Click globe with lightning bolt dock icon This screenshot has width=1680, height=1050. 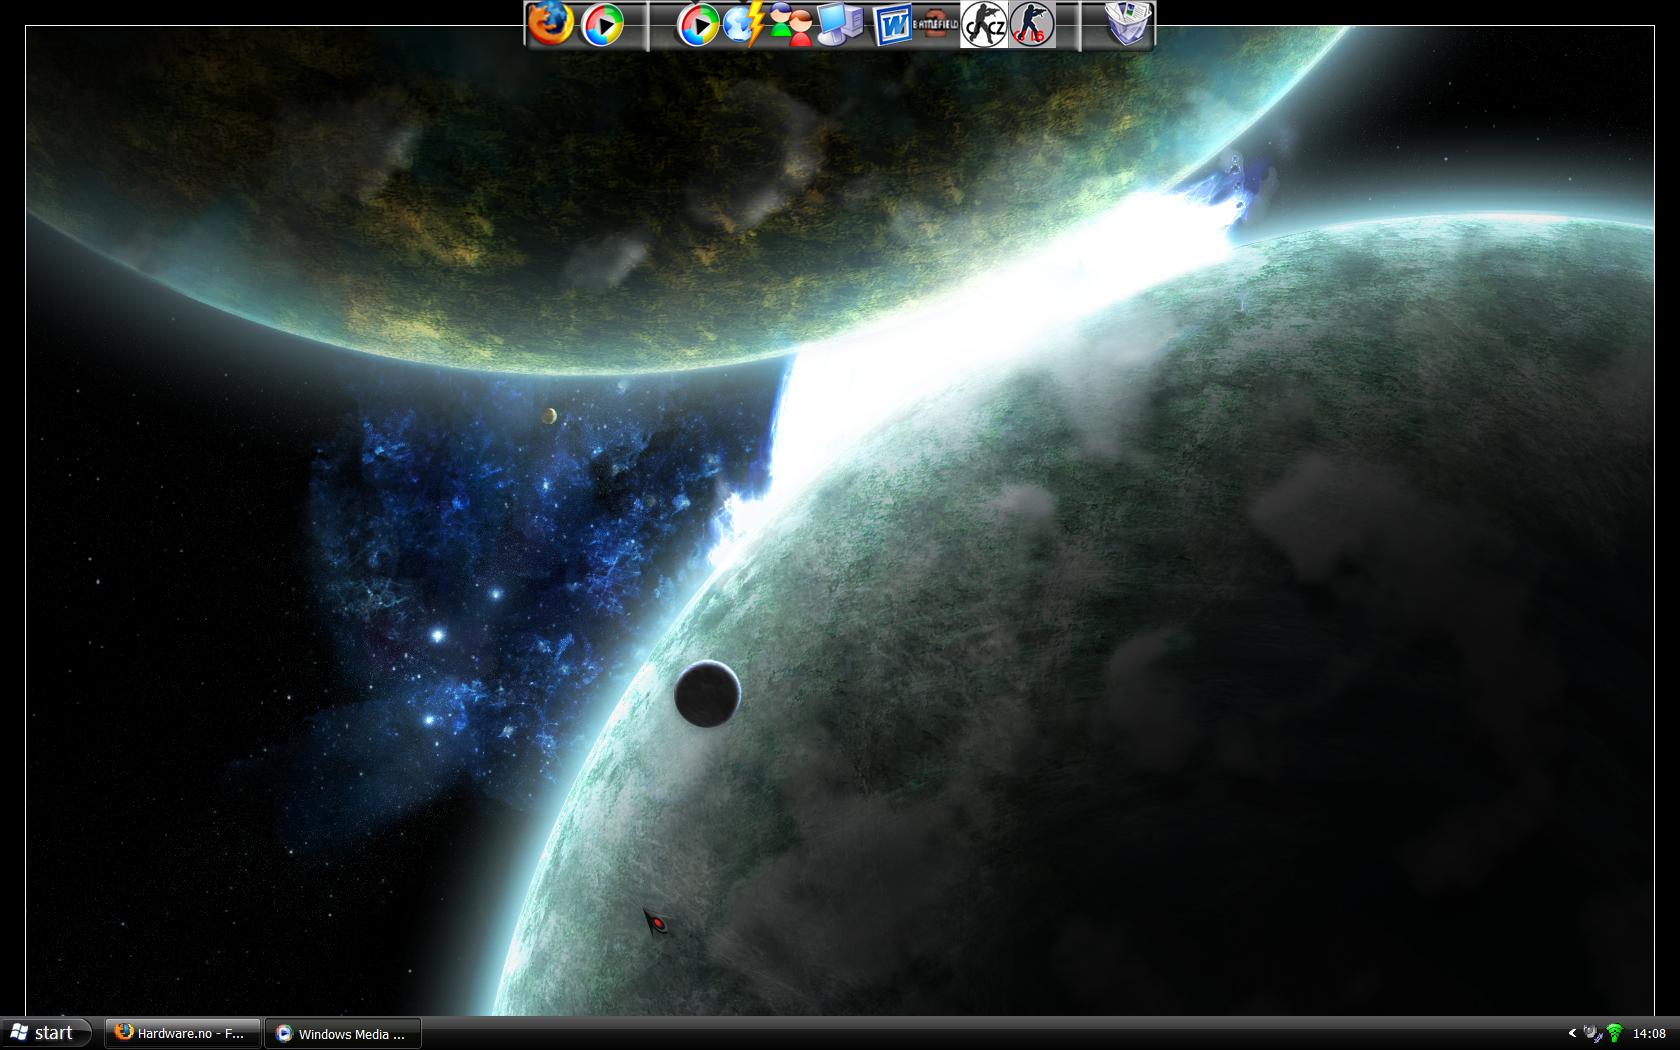point(745,25)
